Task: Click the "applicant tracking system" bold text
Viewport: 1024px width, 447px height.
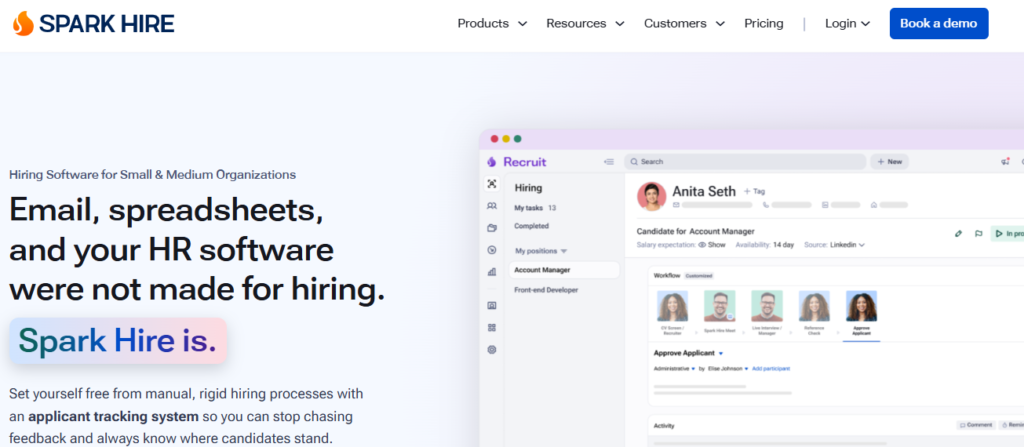Action: (x=114, y=416)
